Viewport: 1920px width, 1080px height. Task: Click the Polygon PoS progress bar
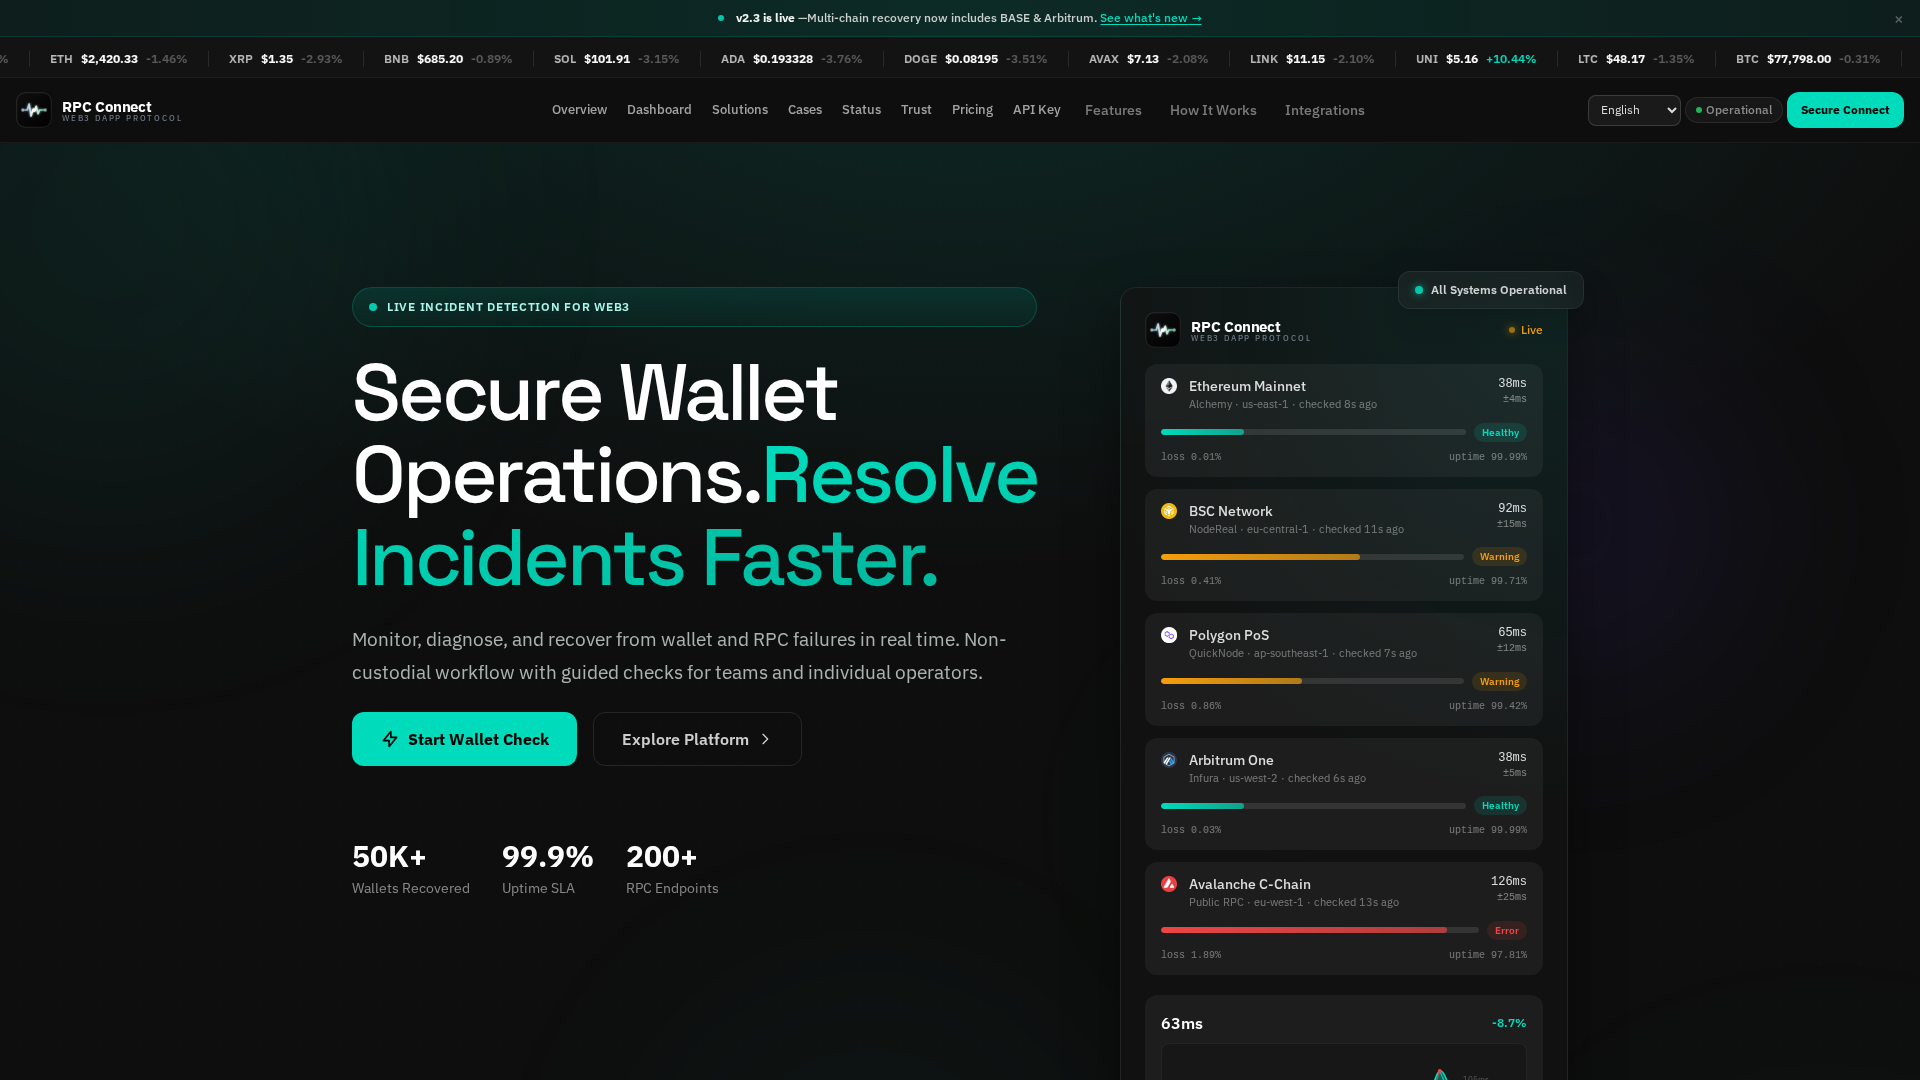(1312, 681)
